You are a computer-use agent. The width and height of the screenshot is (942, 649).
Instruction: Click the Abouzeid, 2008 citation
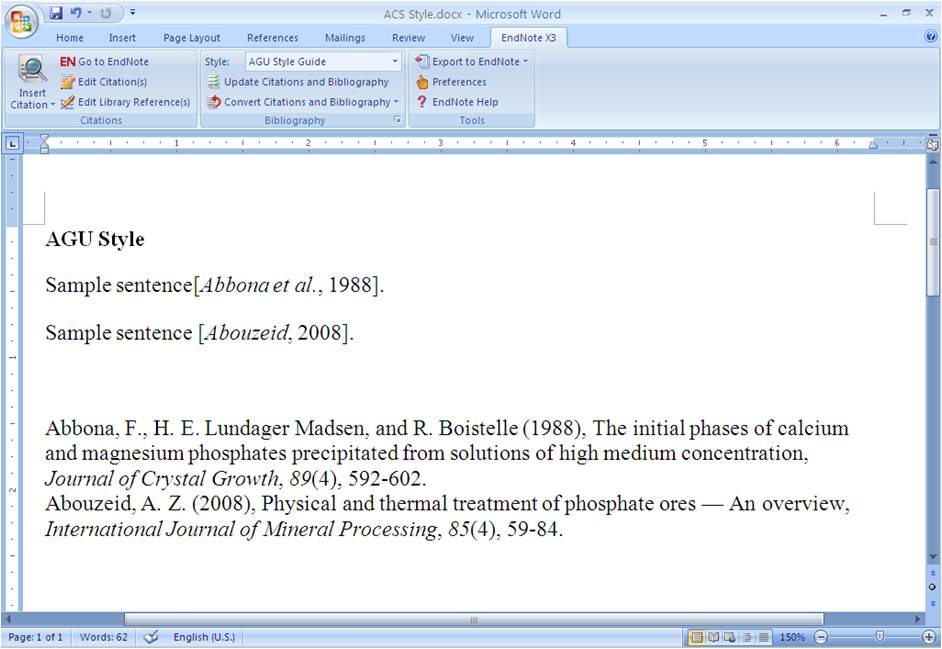coord(273,332)
